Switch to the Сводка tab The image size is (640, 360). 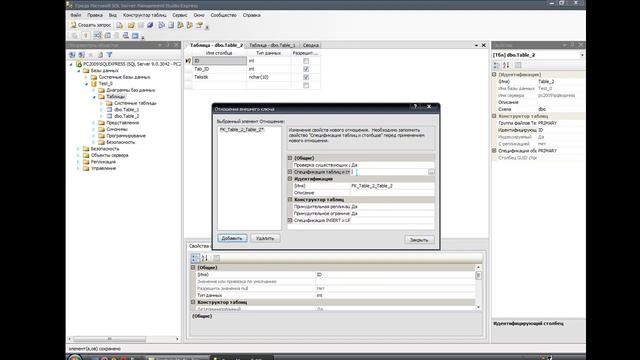(311, 45)
